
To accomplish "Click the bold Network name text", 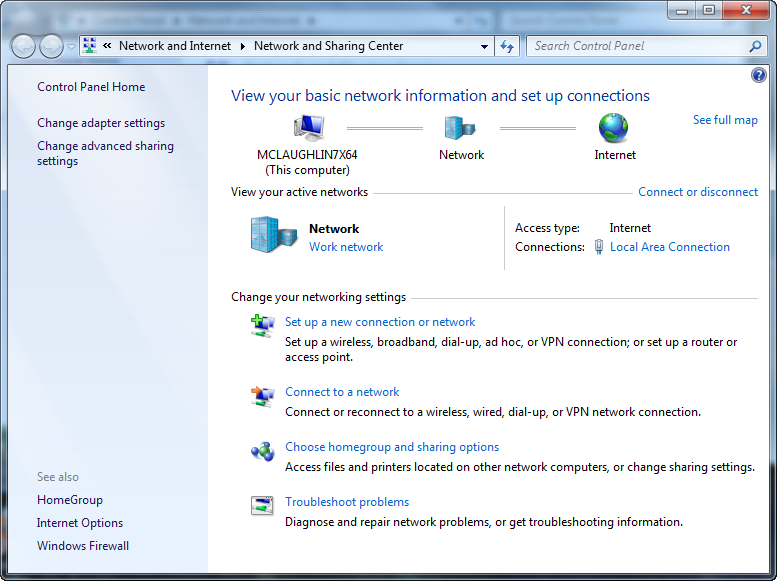I will 334,229.
